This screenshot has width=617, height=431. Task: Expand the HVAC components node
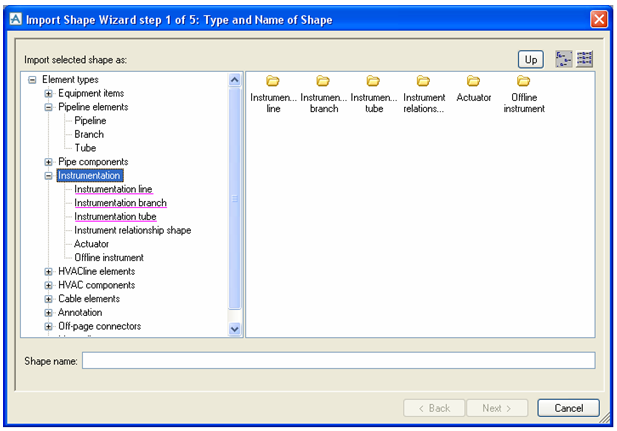(x=49, y=285)
